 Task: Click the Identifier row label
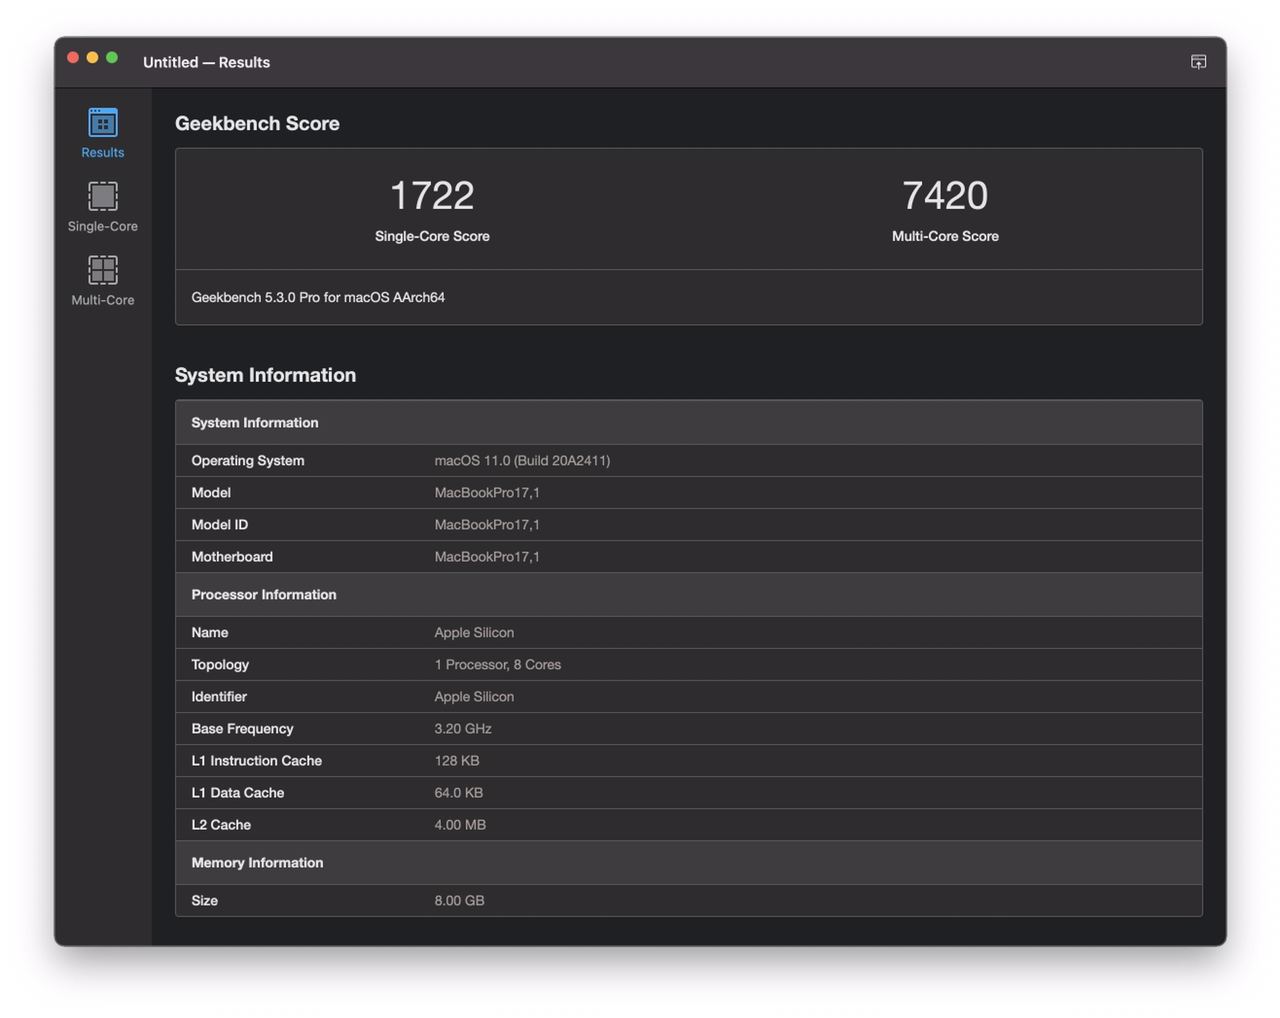point(219,696)
